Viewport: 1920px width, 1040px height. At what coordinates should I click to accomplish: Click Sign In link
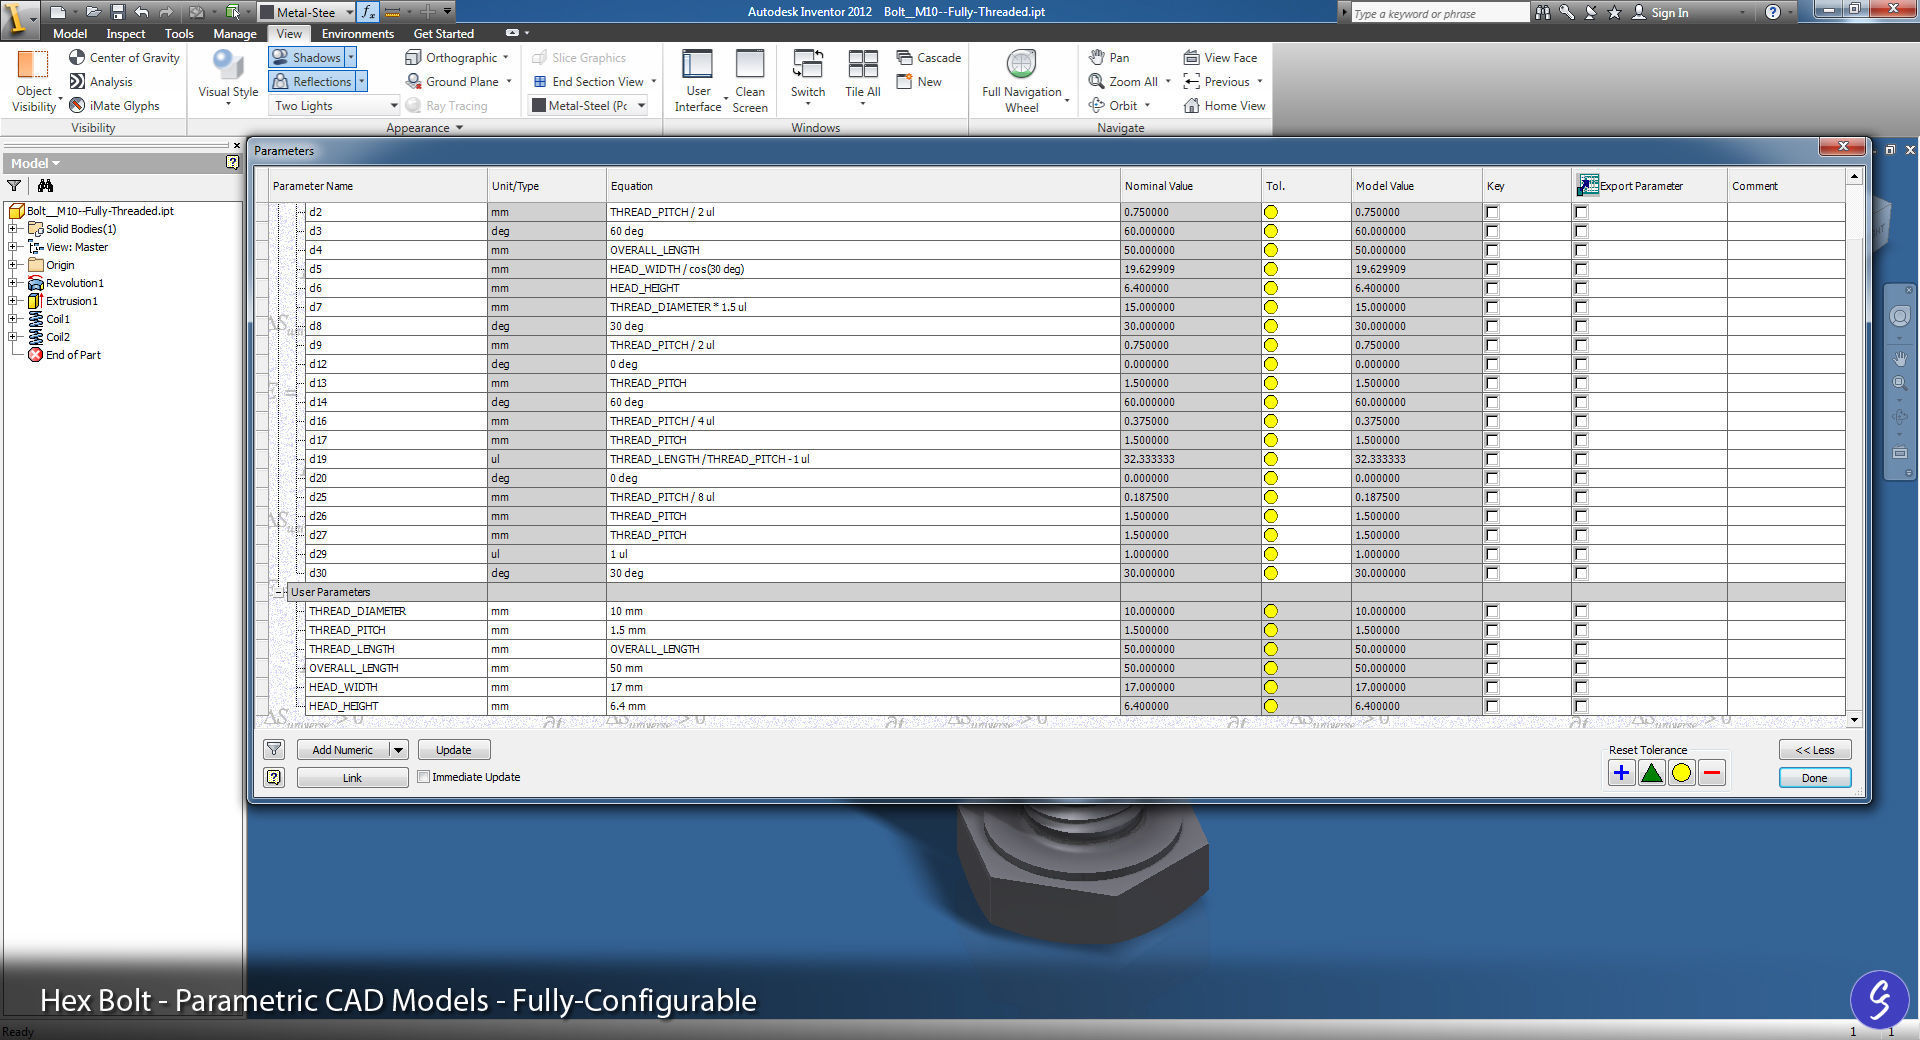(1669, 12)
